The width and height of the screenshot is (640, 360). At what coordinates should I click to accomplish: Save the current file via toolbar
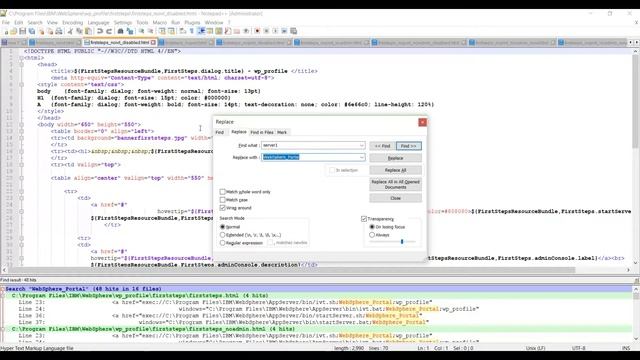click(22, 31)
